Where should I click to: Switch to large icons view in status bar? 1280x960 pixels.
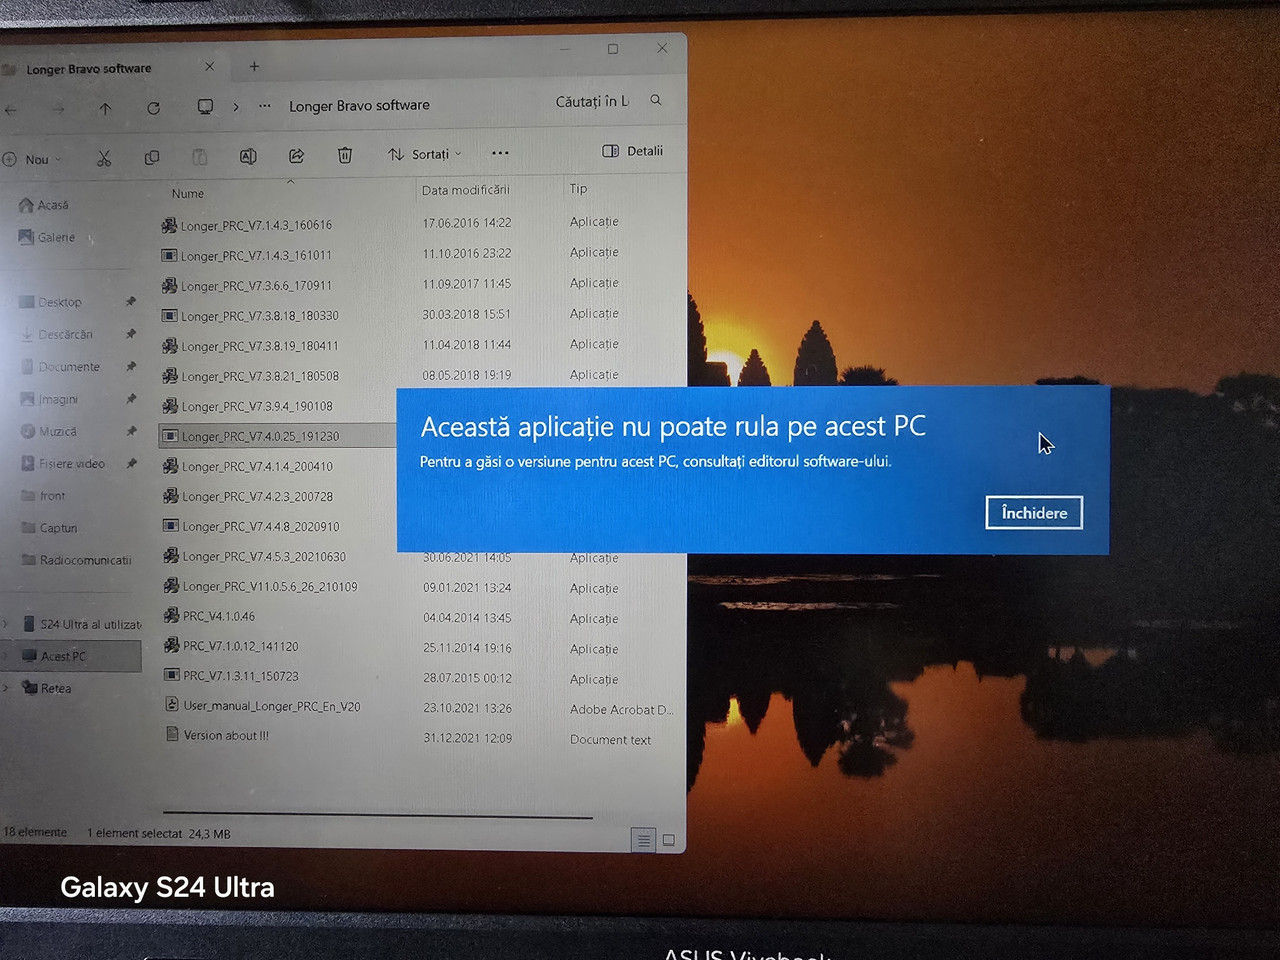pos(669,840)
